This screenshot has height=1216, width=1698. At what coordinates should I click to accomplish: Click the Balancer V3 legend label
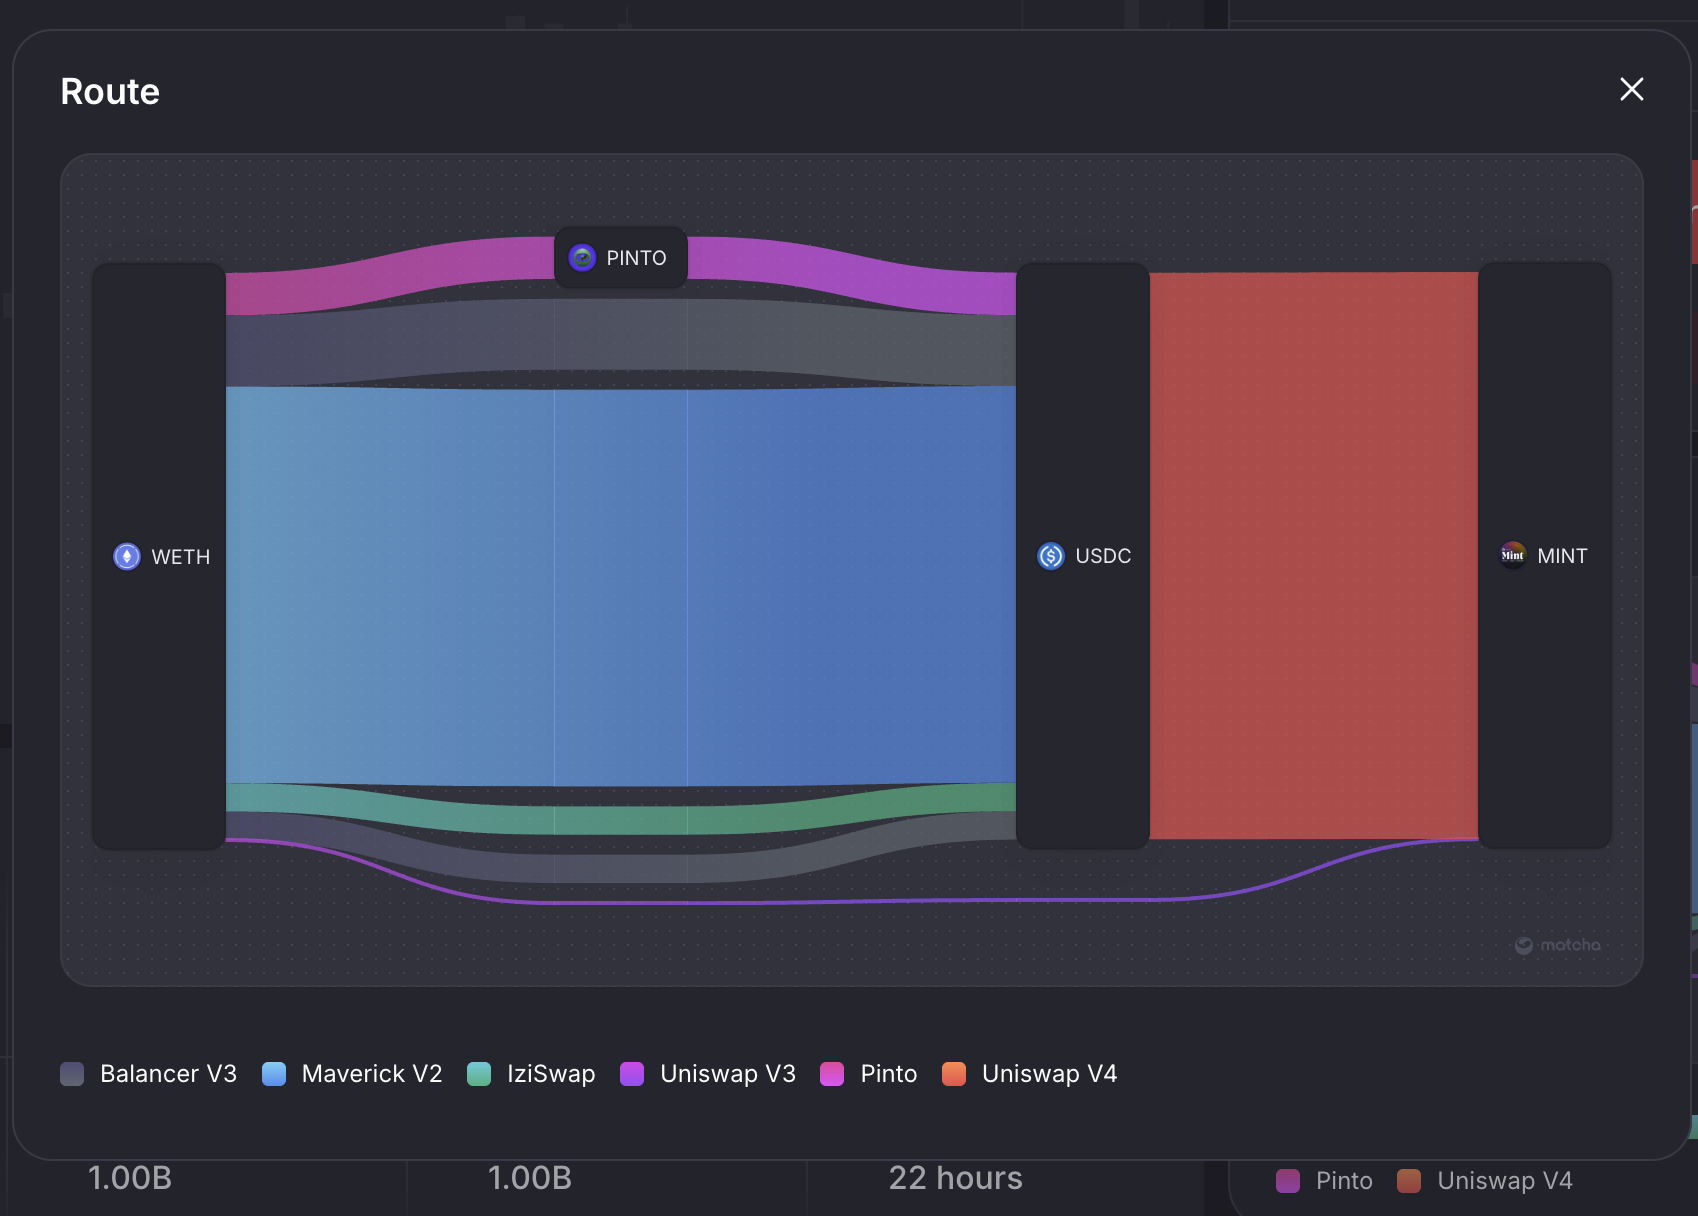168,1074
